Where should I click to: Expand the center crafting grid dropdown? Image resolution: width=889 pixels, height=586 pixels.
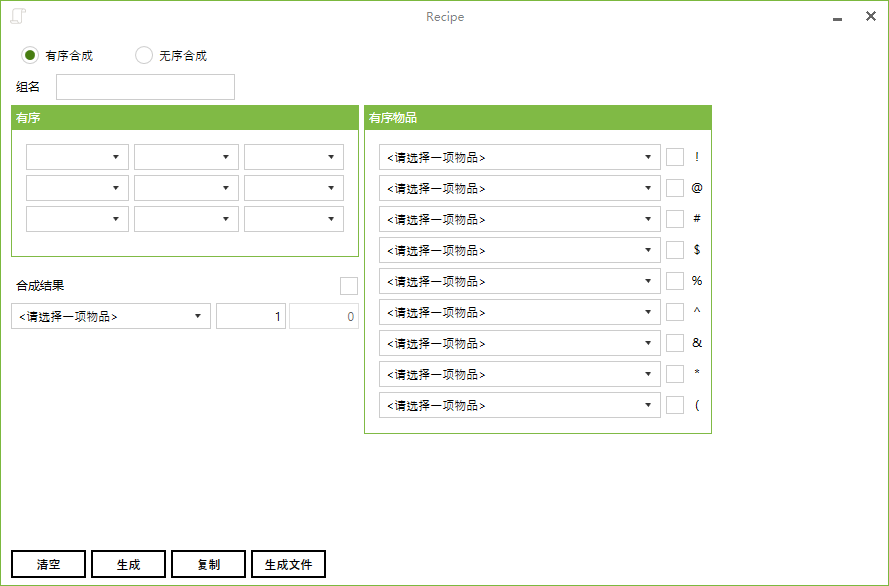click(x=186, y=188)
